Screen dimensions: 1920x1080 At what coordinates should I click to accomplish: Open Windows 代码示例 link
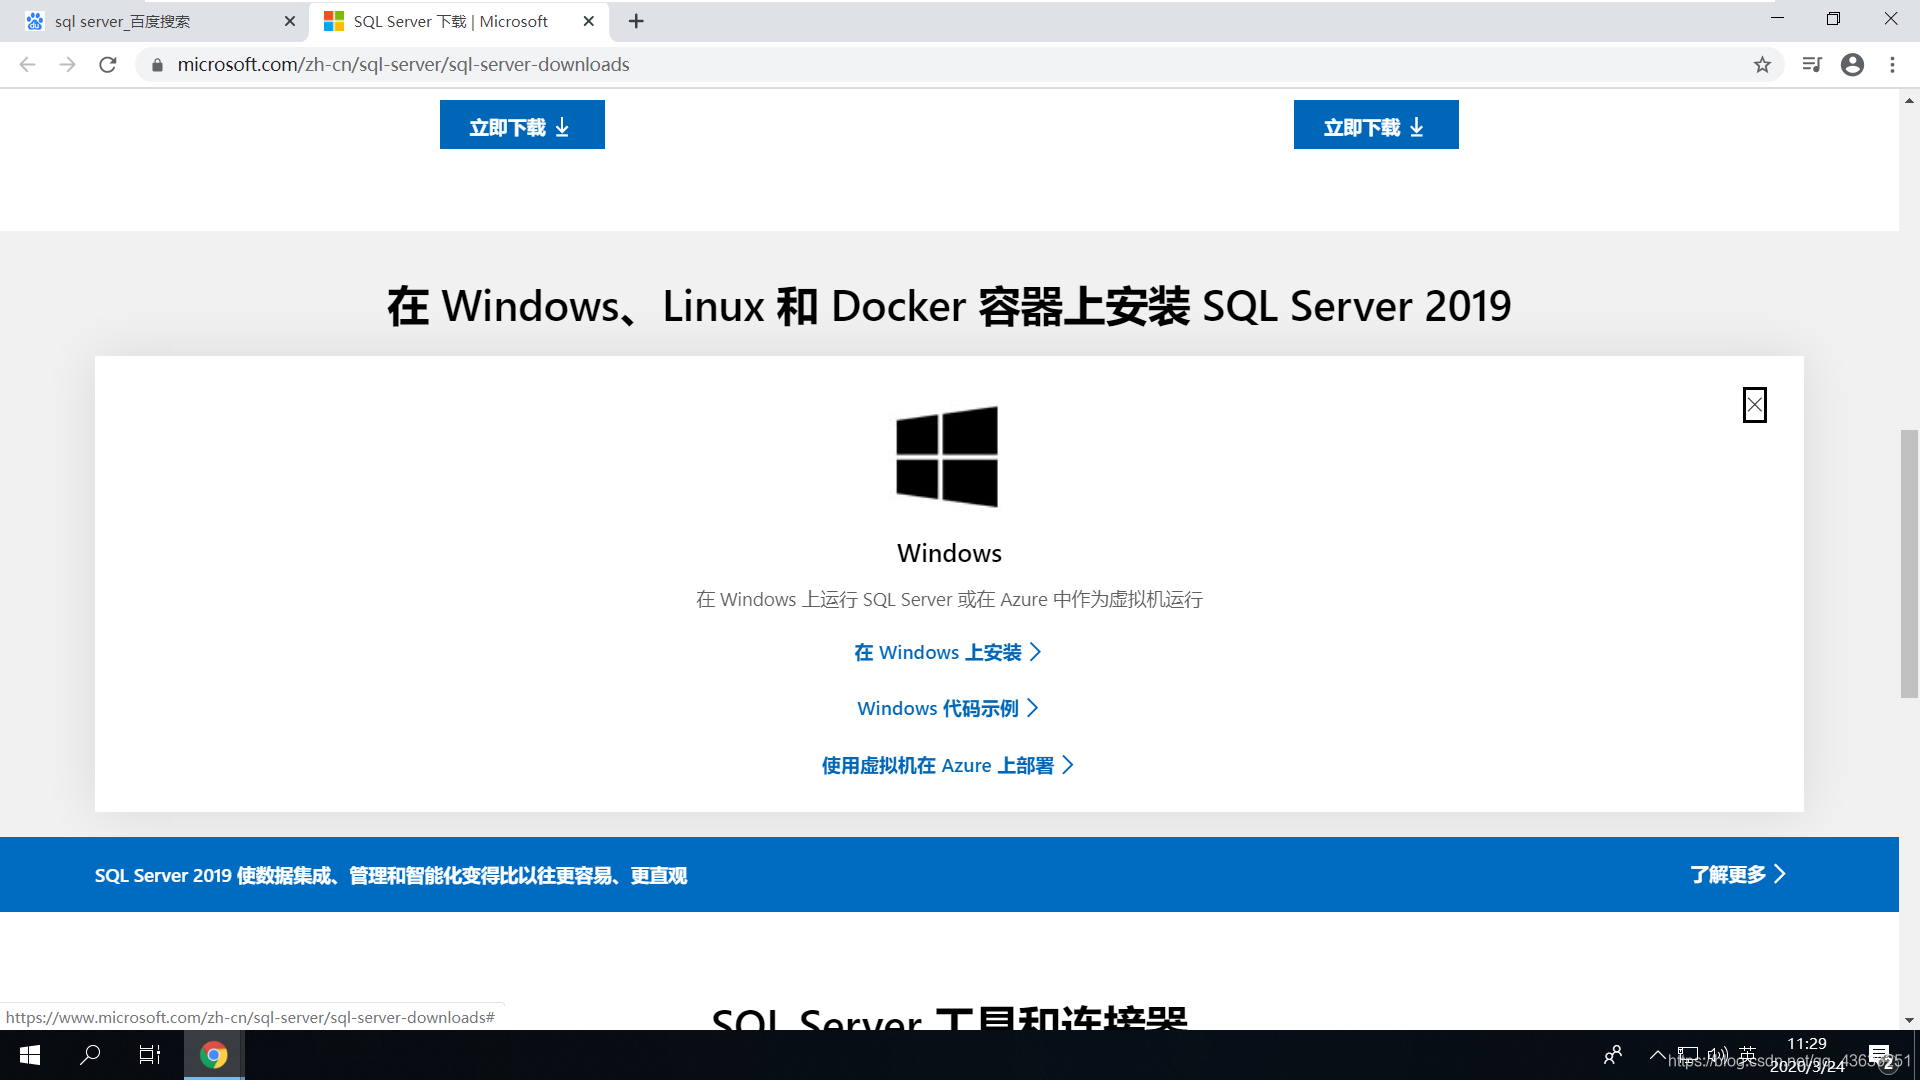[948, 708]
